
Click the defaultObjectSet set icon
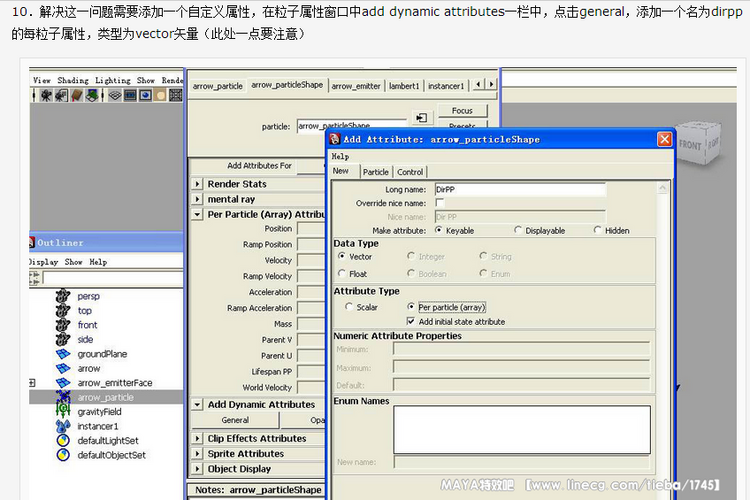tap(63, 455)
